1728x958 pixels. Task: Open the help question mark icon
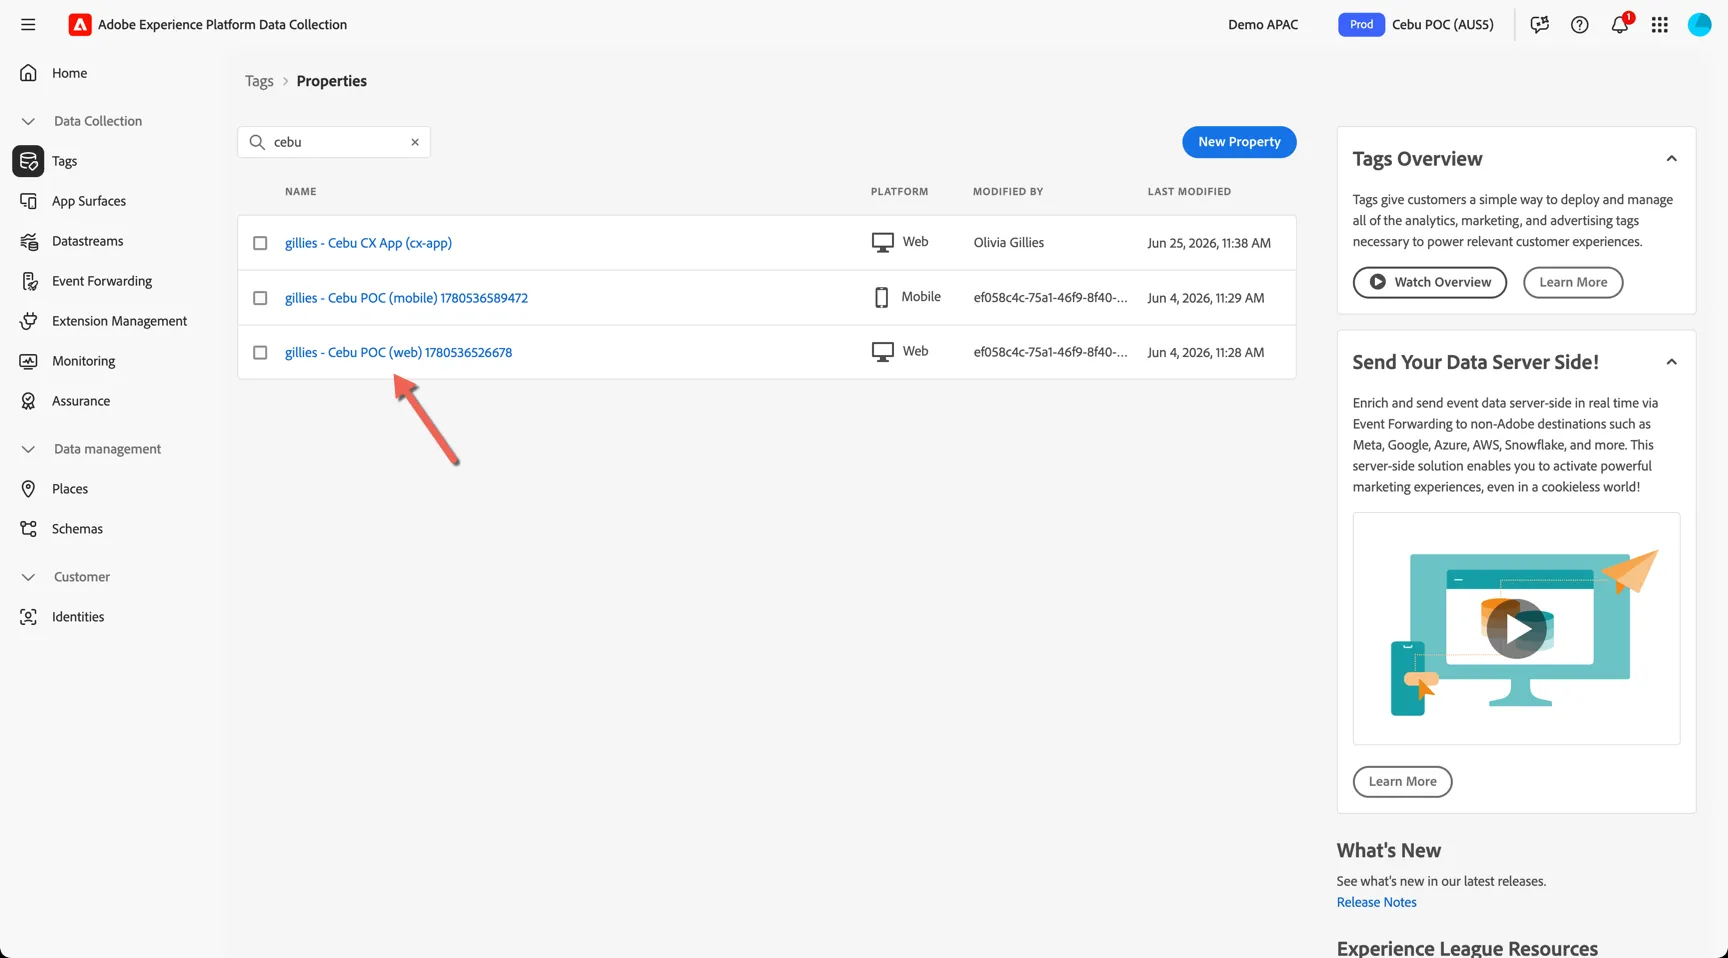(x=1579, y=24)
